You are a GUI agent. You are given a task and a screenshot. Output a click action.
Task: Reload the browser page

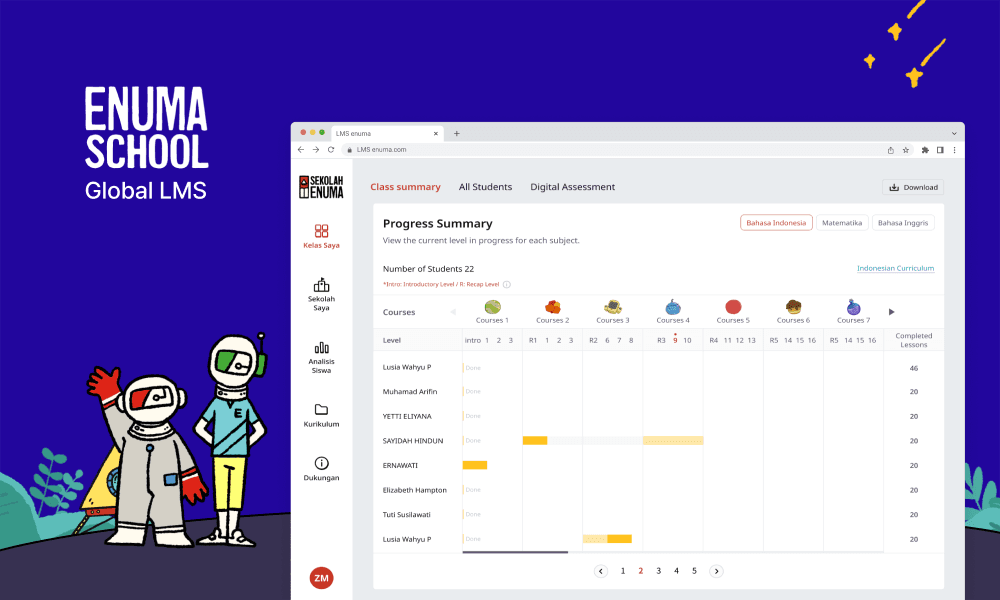tap(331, 149)
